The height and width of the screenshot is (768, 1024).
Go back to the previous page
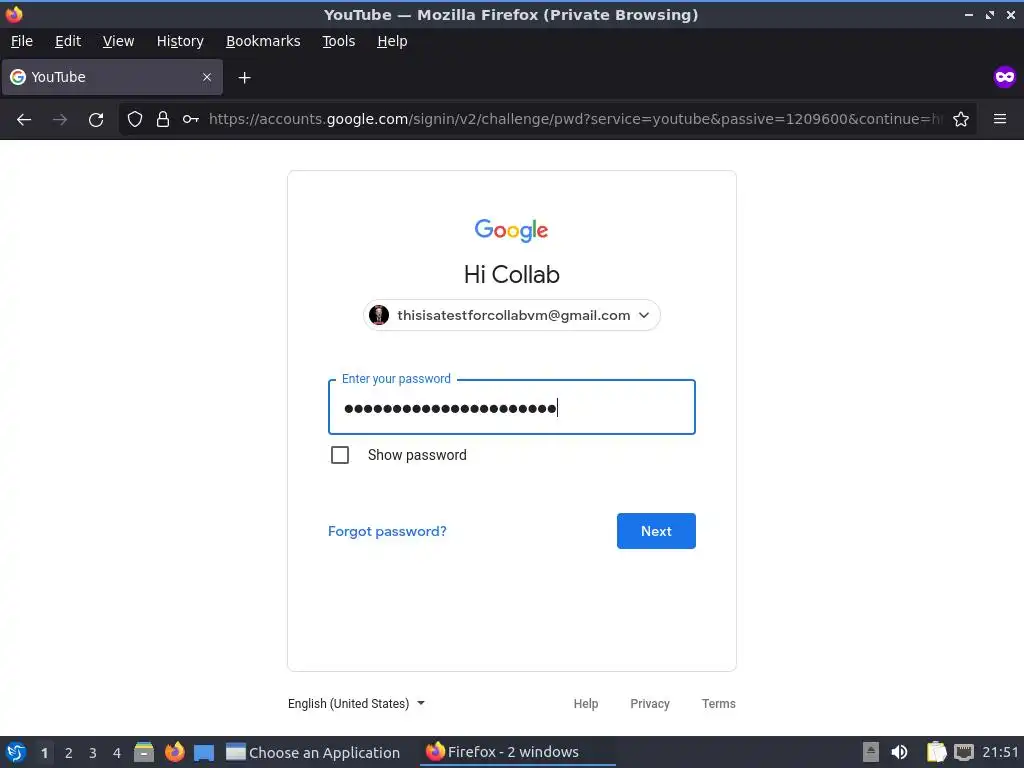coord(24,120)
